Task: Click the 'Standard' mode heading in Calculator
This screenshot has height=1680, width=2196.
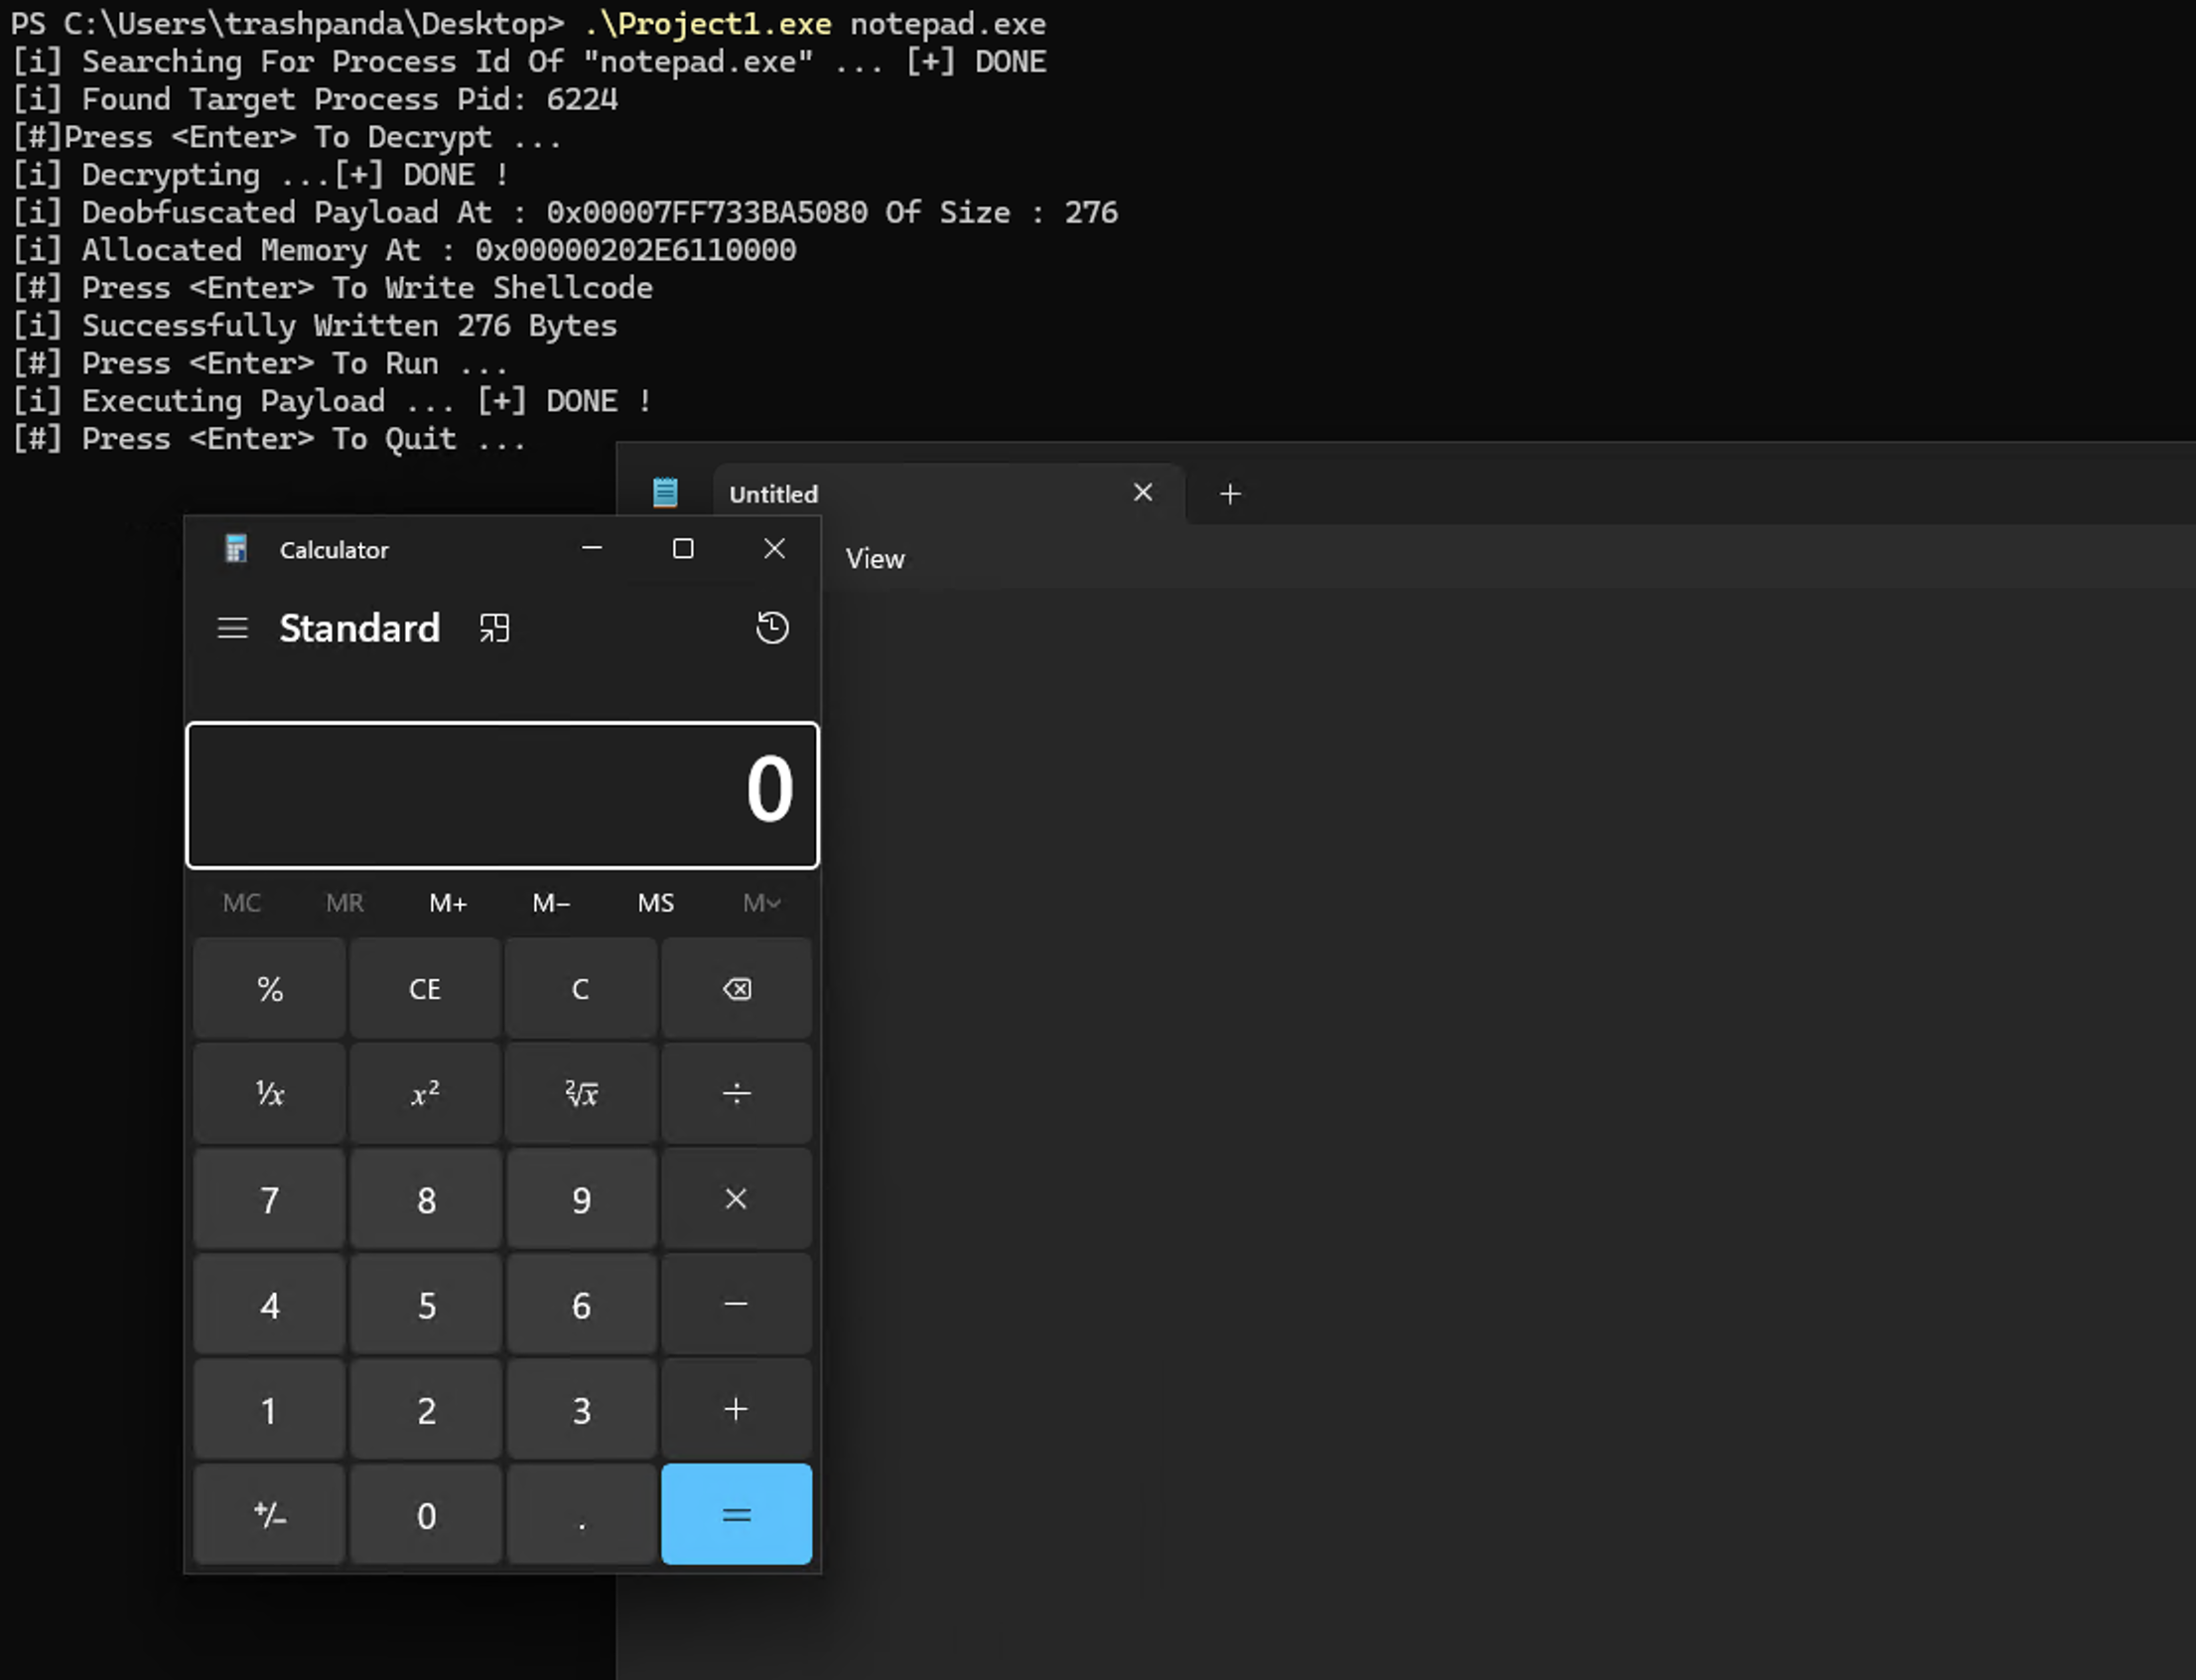Action: (x=359, y=628)
